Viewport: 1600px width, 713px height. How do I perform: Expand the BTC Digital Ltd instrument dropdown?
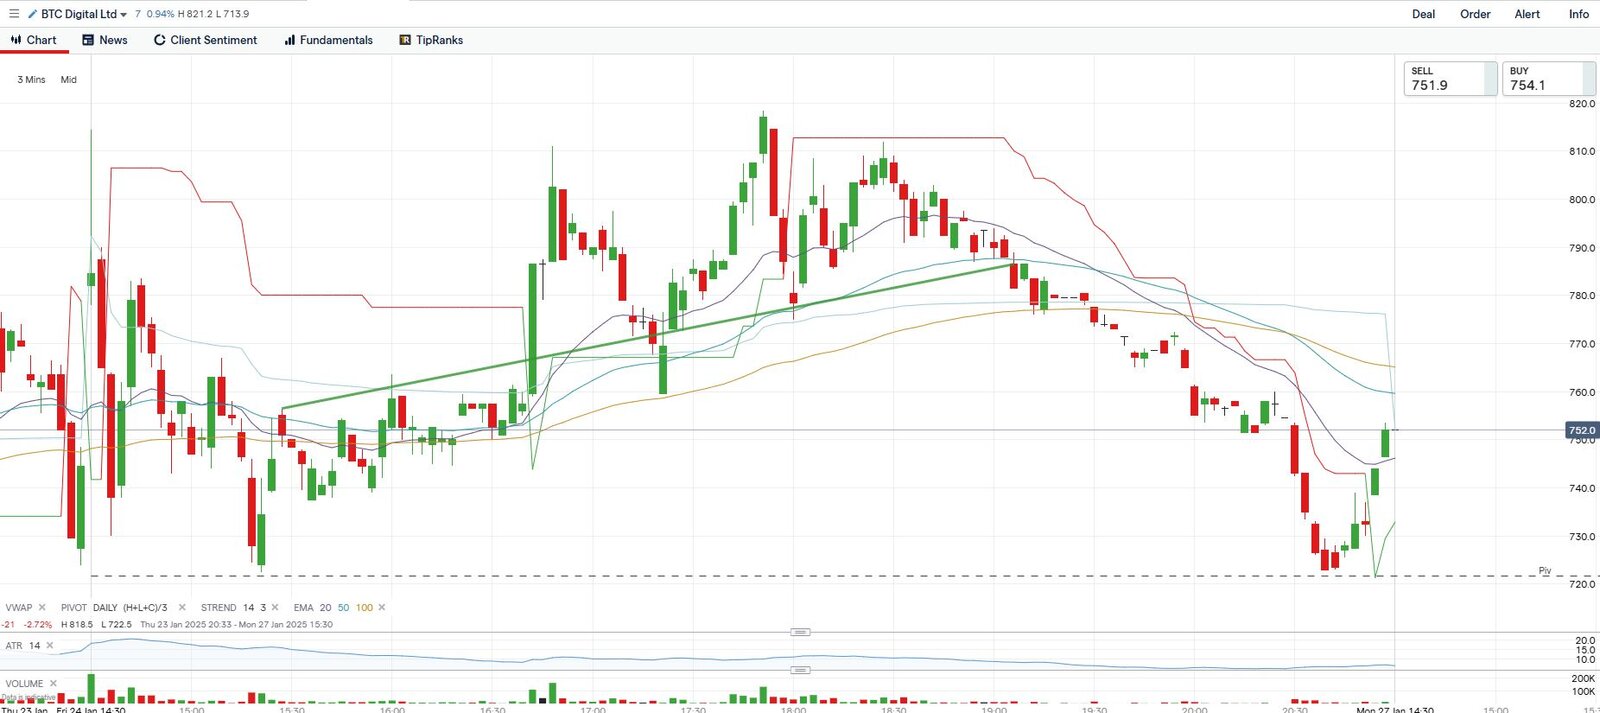click(123, 15)
